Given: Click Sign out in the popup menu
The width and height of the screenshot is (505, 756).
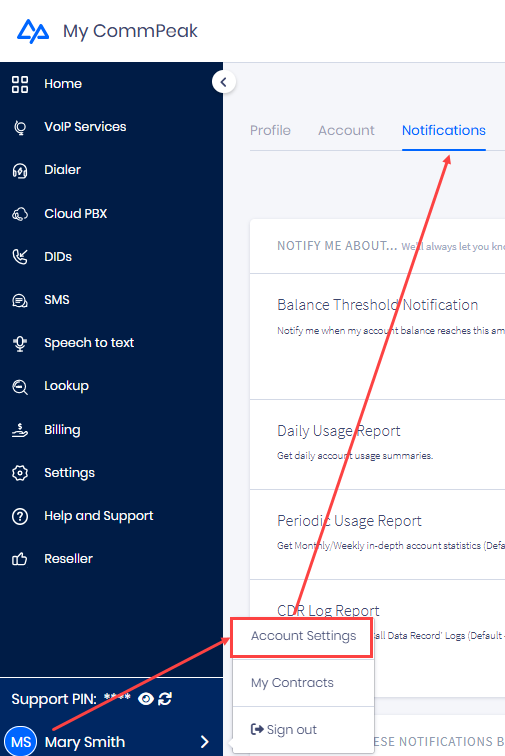Looking at the screenshot, I should point(303,729).
